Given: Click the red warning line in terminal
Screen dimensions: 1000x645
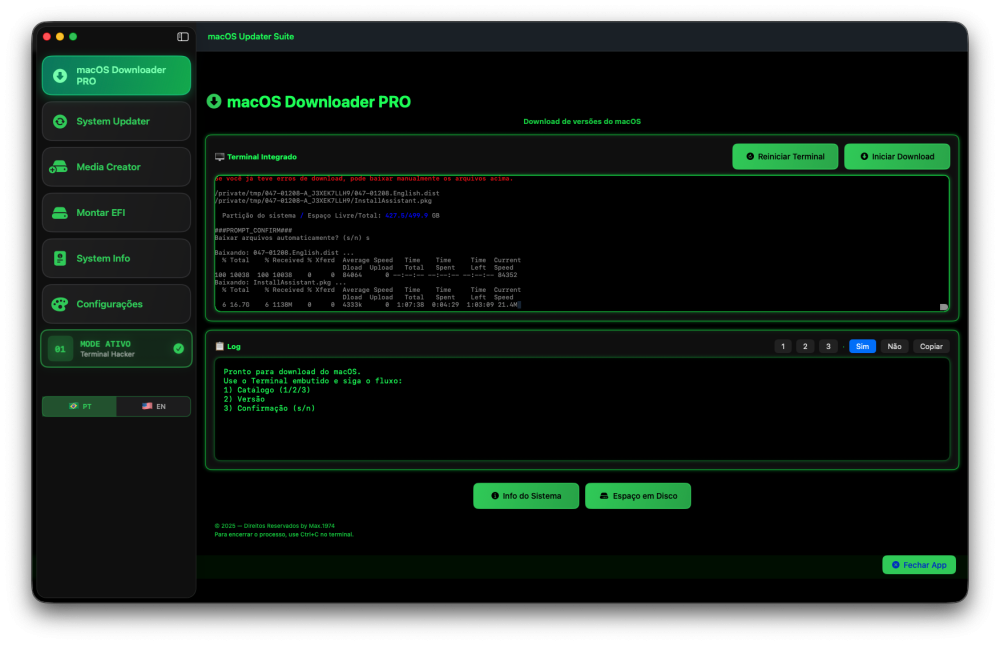Looking at the screenshot, I should coord(364,179).
